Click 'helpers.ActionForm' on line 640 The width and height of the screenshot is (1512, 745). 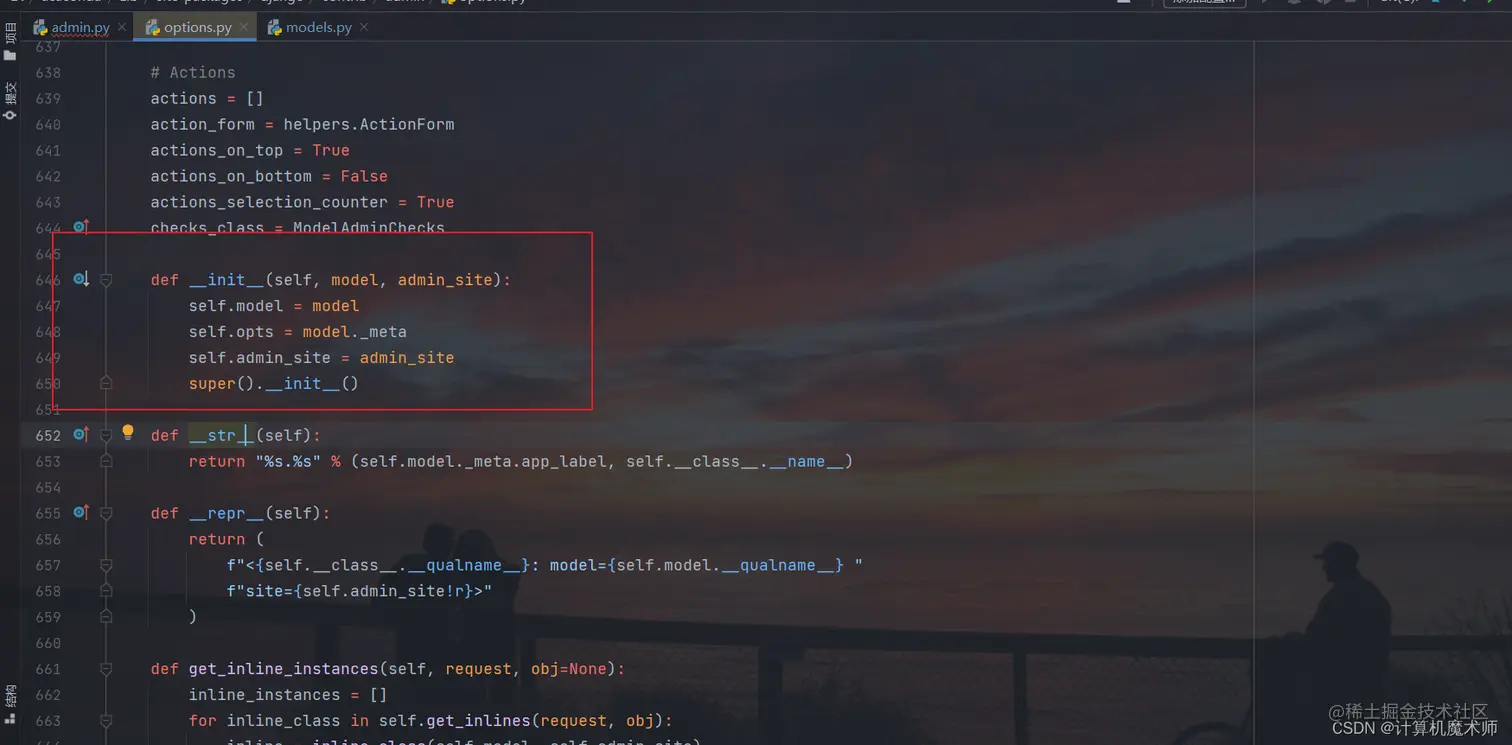[369, 124]
